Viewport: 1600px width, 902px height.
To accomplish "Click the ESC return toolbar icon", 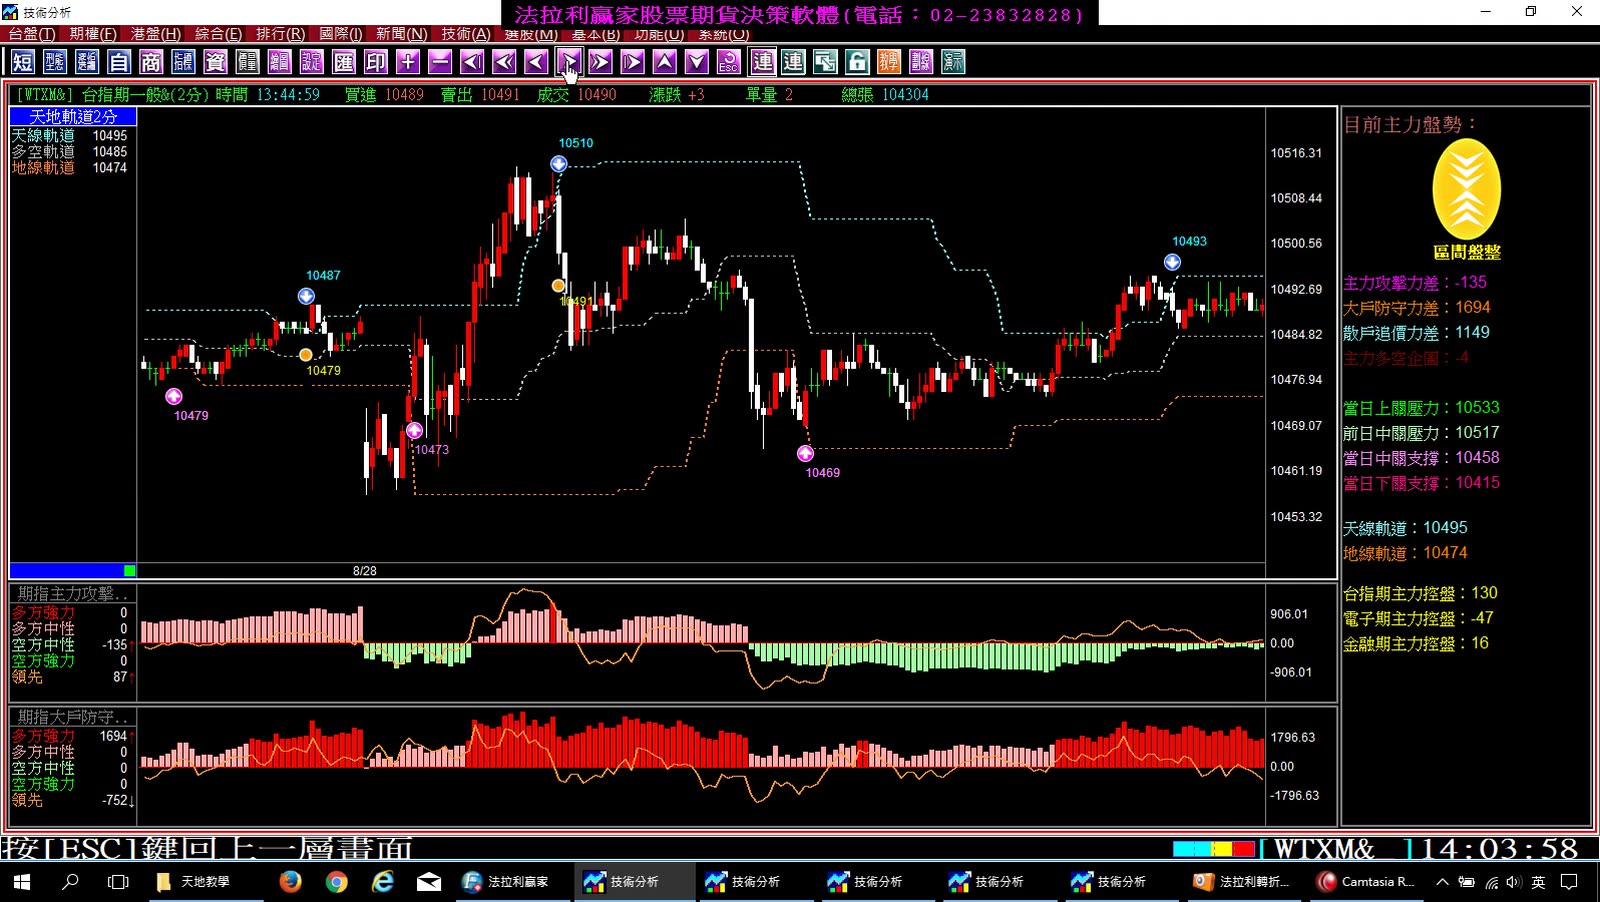I will [729, 62].
